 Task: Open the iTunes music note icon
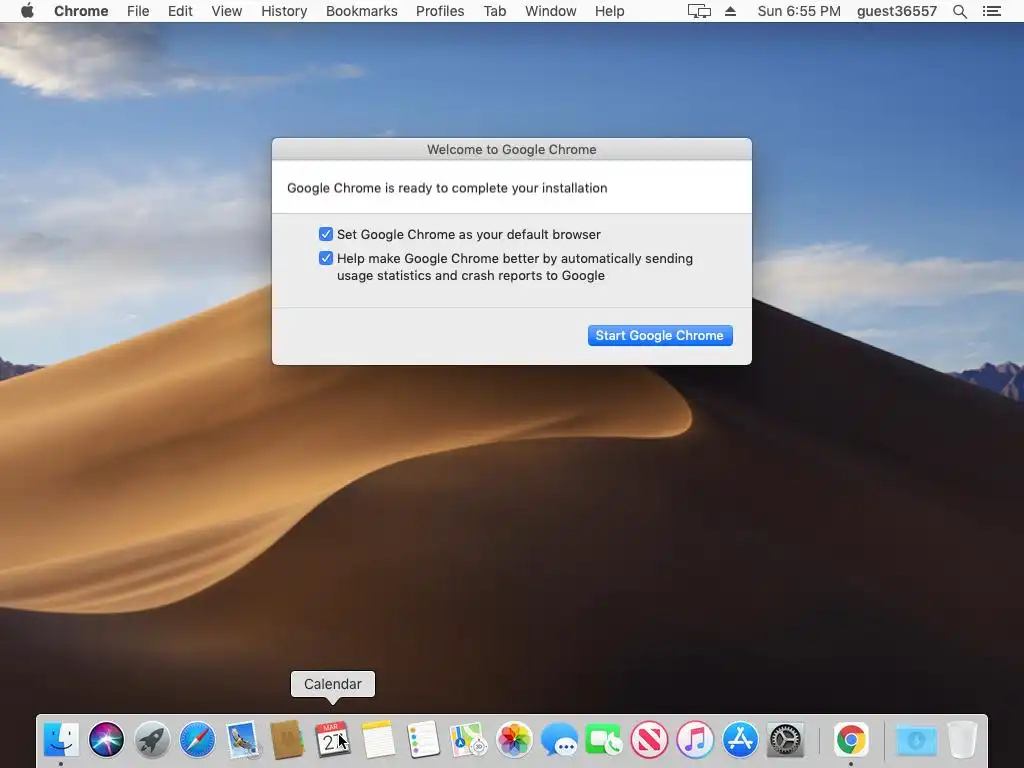(695, 740)
